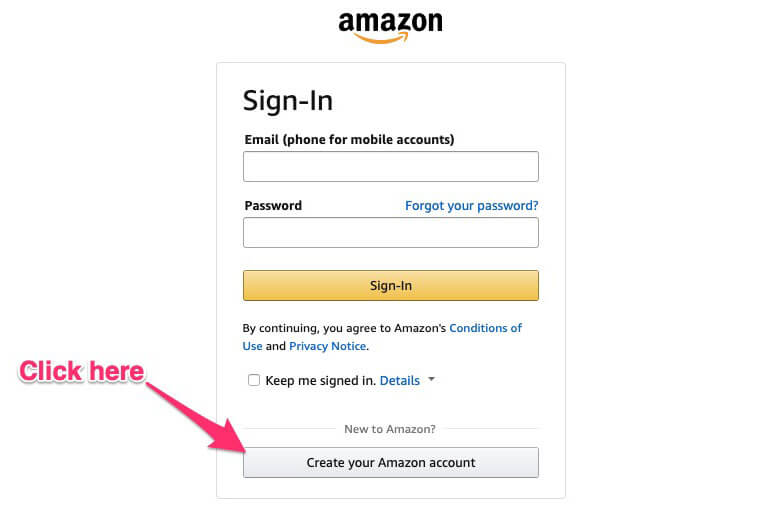Screen dimensions: 762x514
Task: Expand the Details dropdown arrow
Action: click(431, 379)
